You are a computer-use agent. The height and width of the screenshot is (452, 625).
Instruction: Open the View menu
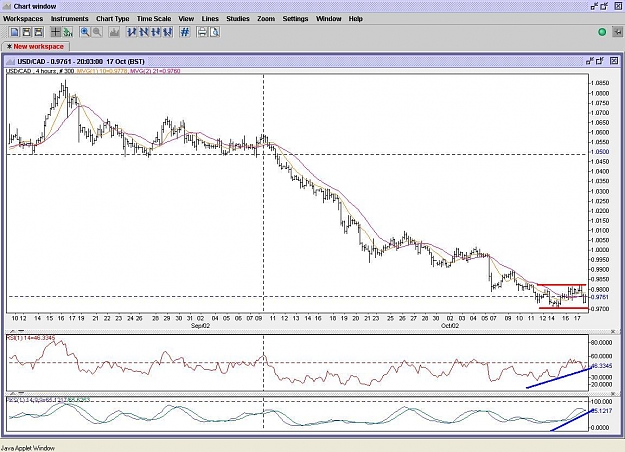click(x=186, y=19)
